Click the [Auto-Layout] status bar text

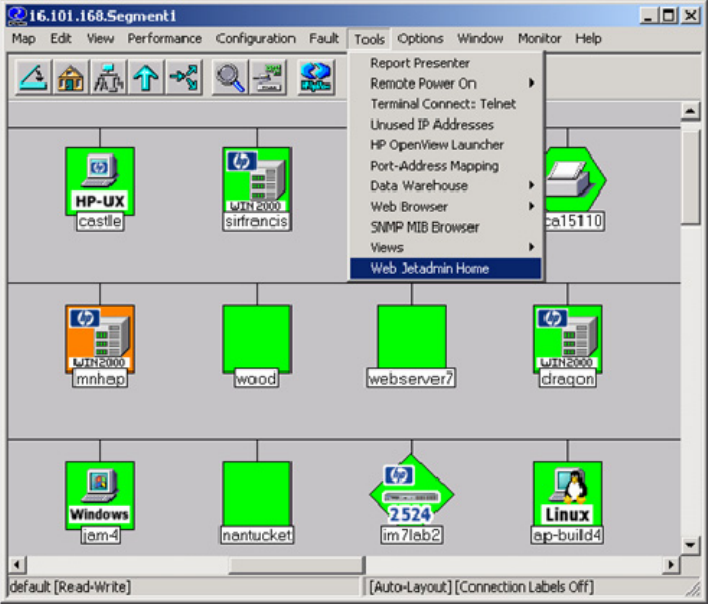[x=410, y=587]
